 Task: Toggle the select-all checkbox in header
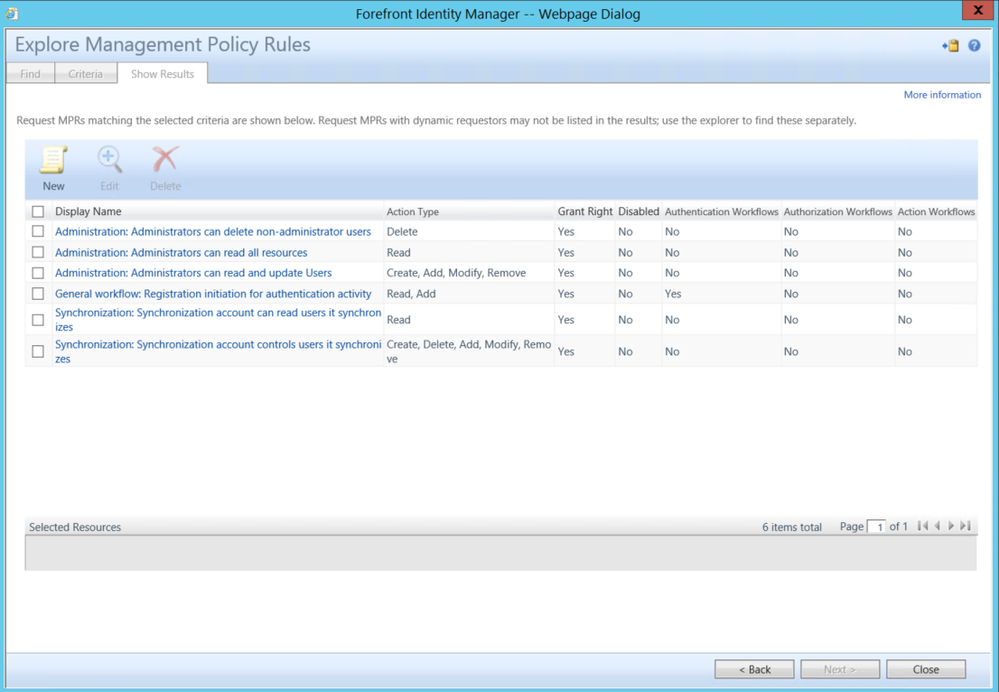coord(38,212)
